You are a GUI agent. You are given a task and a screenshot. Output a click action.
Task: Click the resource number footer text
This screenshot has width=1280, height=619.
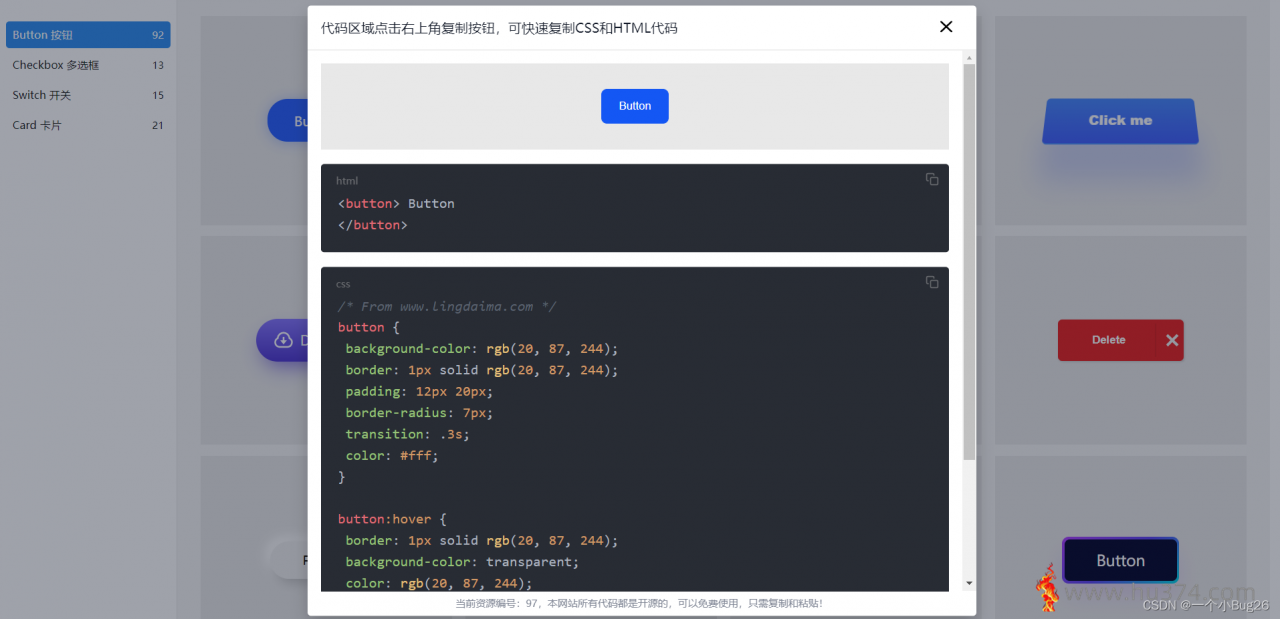pyautogui.click(x=639, y=603)
